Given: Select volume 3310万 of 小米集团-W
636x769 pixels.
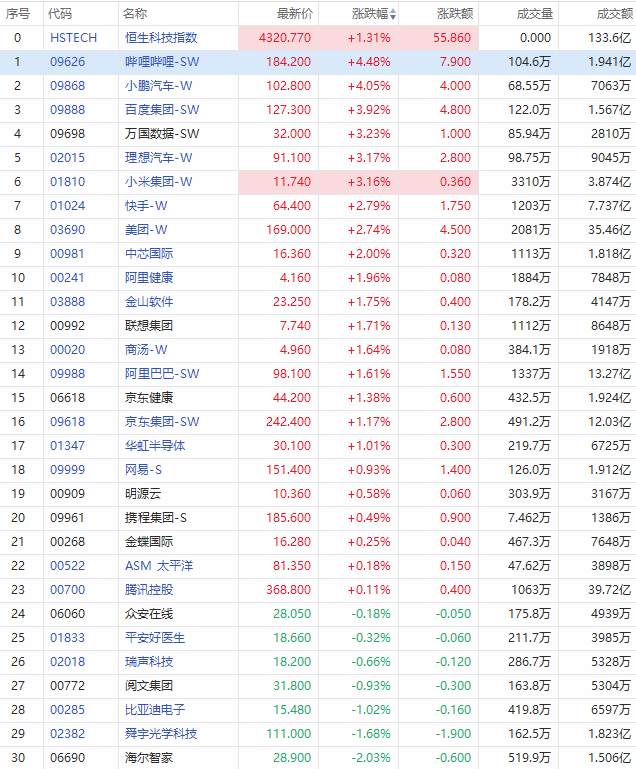Looking at the screenshot, I should tap(531, 182).
